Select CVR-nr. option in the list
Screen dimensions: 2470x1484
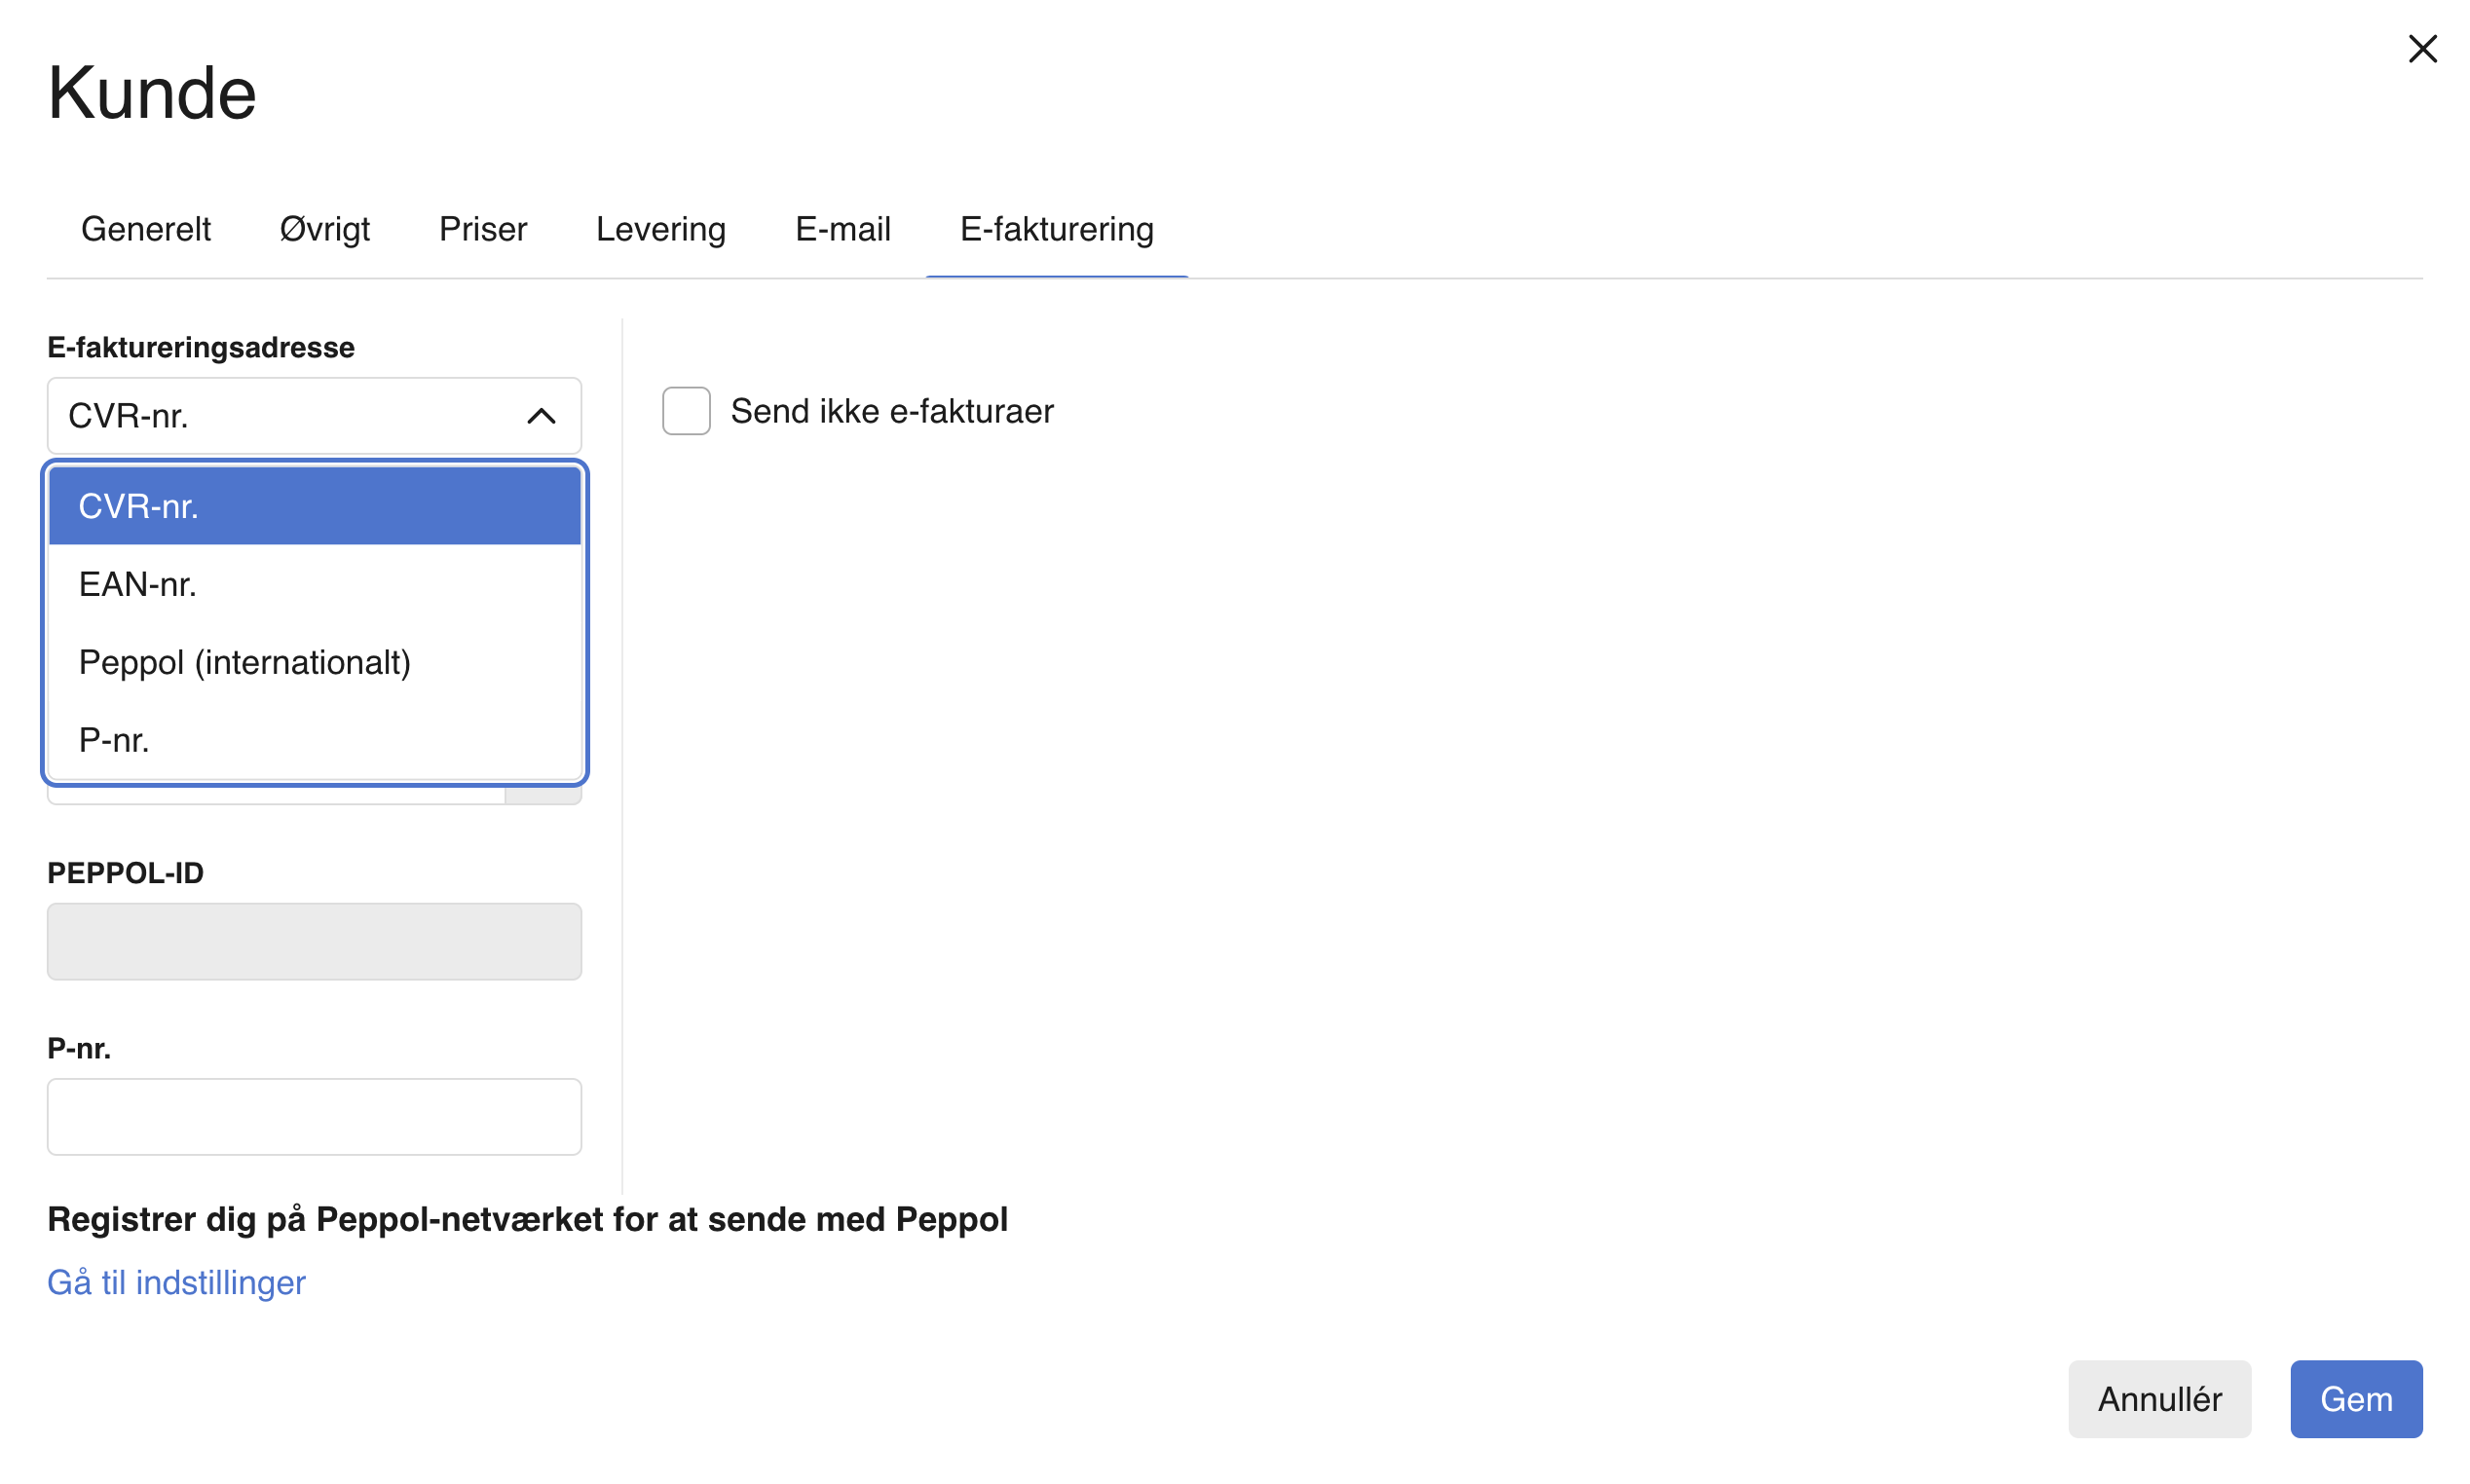314,506
